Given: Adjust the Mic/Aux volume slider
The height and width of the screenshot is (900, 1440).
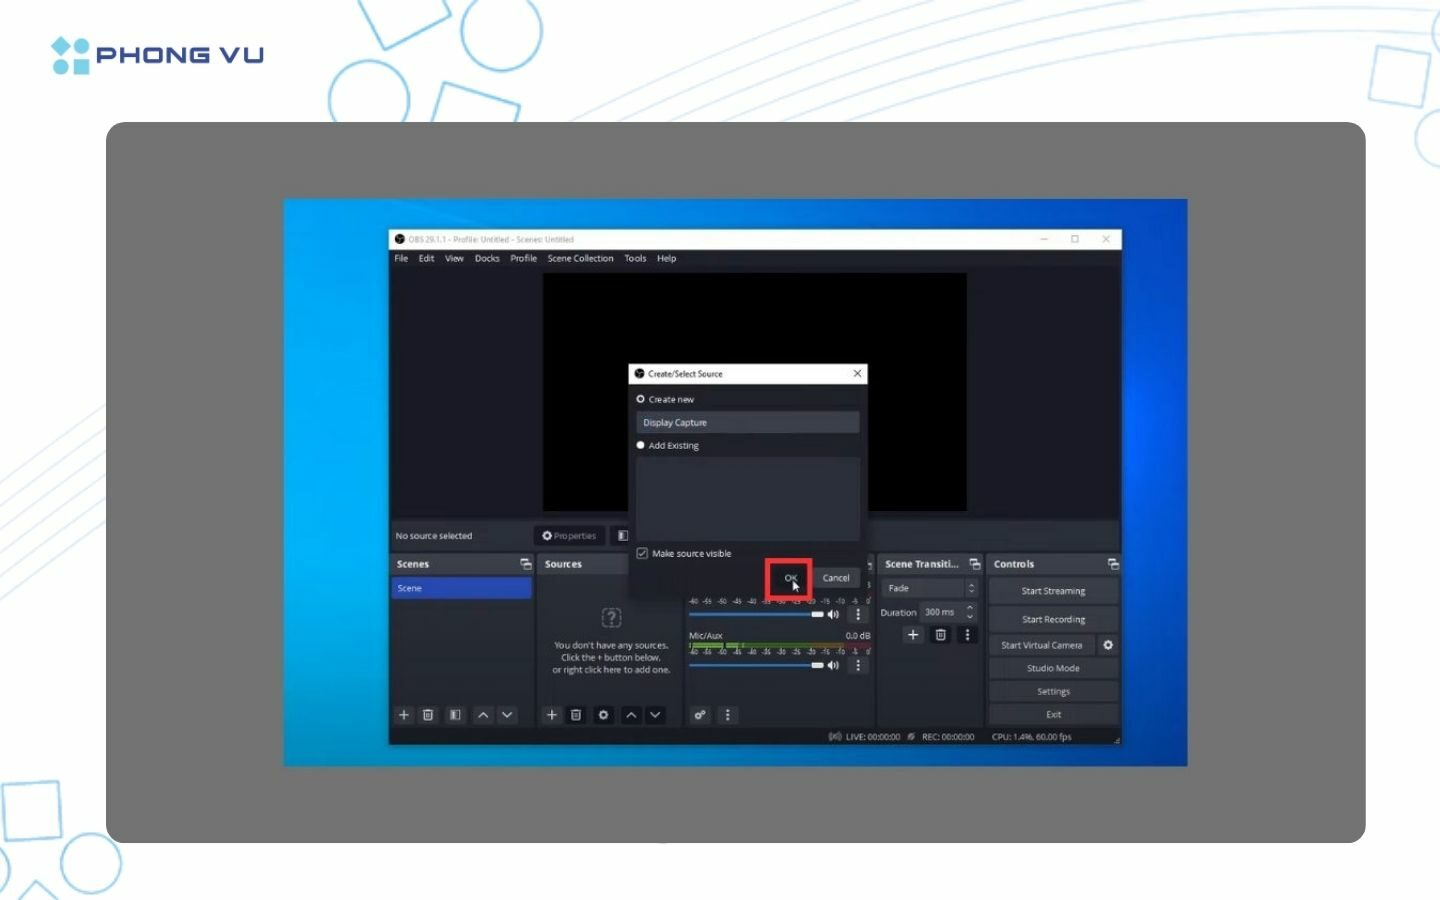Looking at the screenshot, I should pyautogui.click(x=756, y=665).
